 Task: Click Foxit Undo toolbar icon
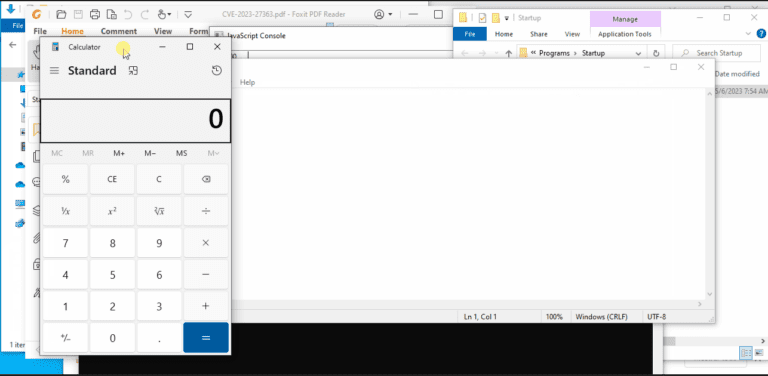(128, 14)
